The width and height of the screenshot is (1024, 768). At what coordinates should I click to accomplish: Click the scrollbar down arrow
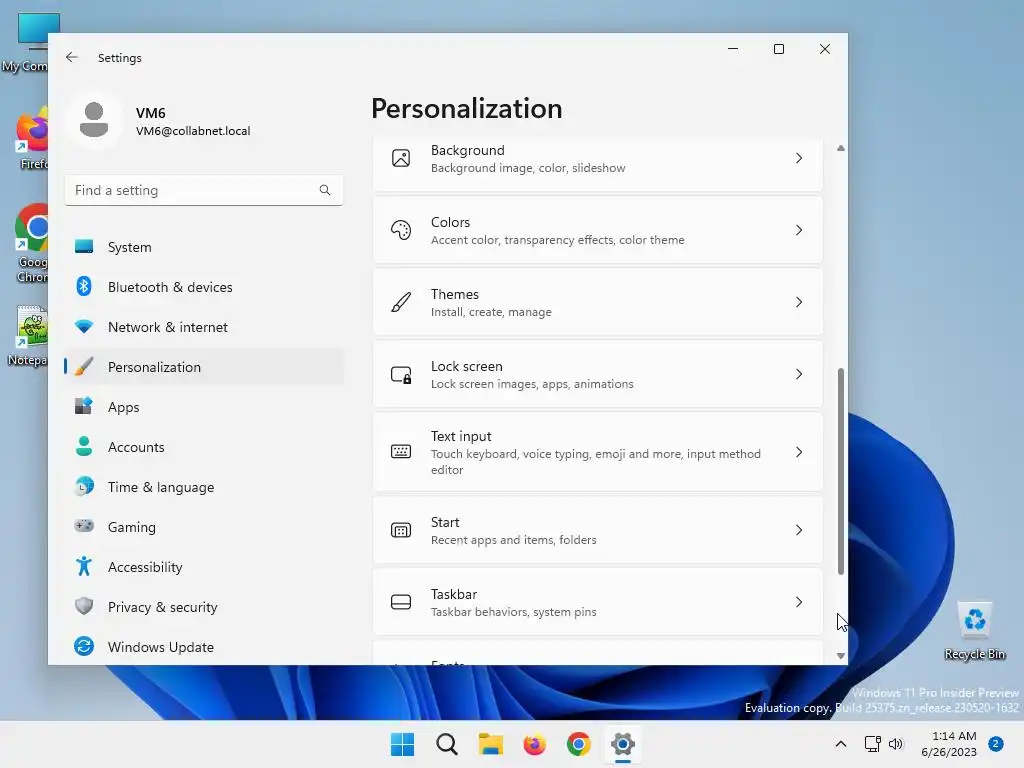click(x=840, y=656)
